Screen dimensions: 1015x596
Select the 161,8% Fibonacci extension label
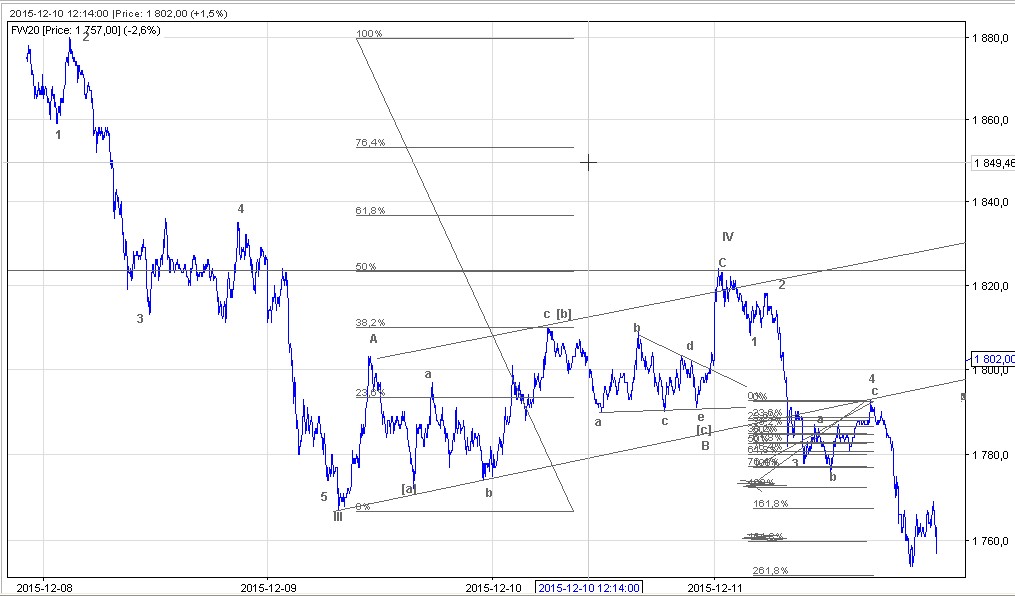[x=770, y=503]
